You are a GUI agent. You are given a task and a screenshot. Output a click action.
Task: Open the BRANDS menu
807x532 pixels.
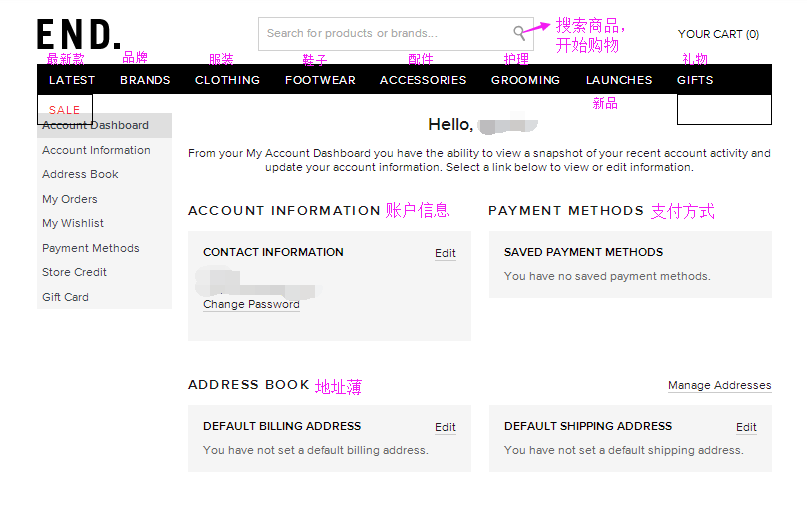tap(145, 80)
